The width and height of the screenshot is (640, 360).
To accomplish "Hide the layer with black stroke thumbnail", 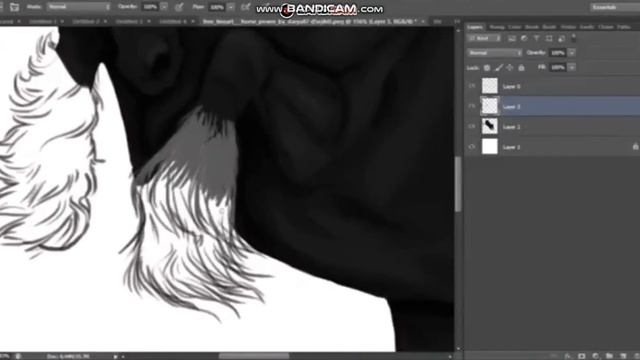I will coord(472,127).
